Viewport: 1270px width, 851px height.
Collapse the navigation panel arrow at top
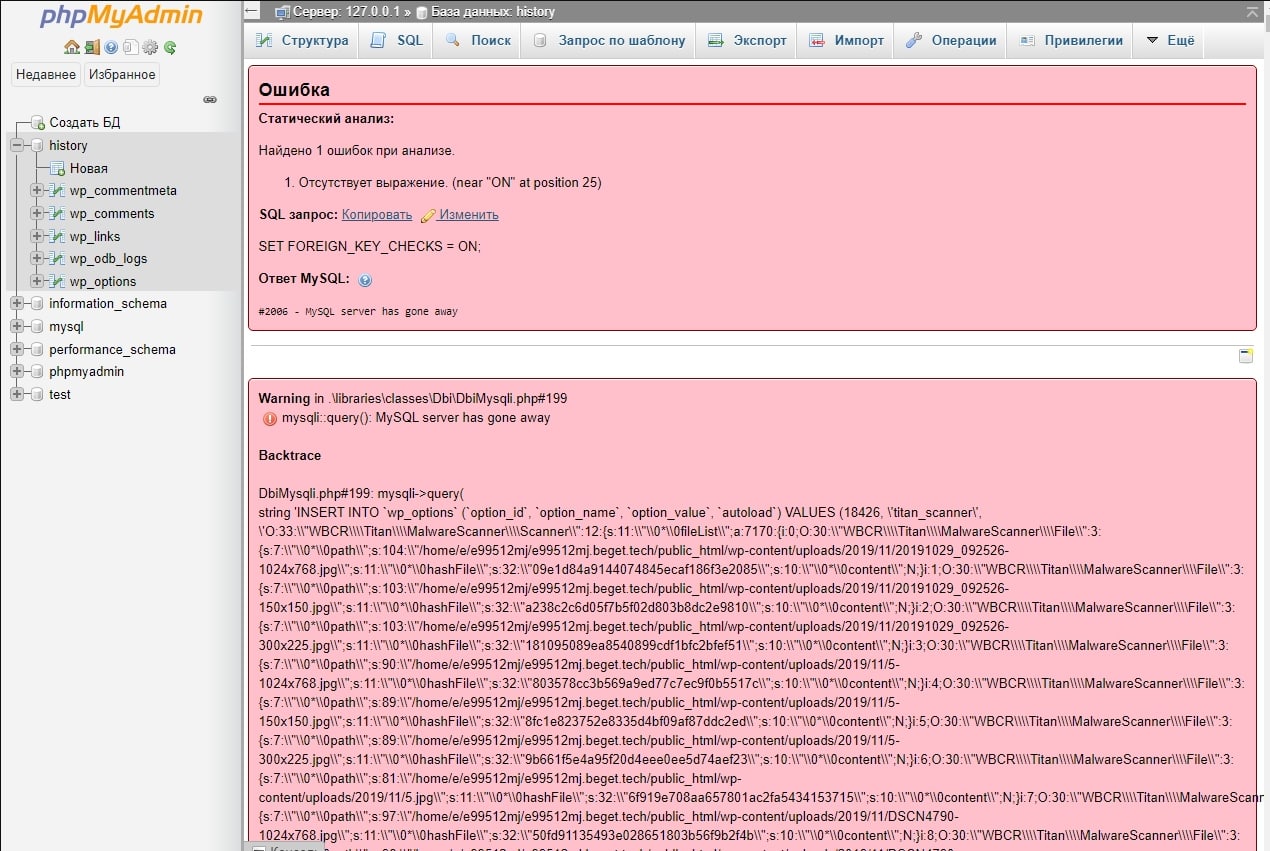click(253, 11)
